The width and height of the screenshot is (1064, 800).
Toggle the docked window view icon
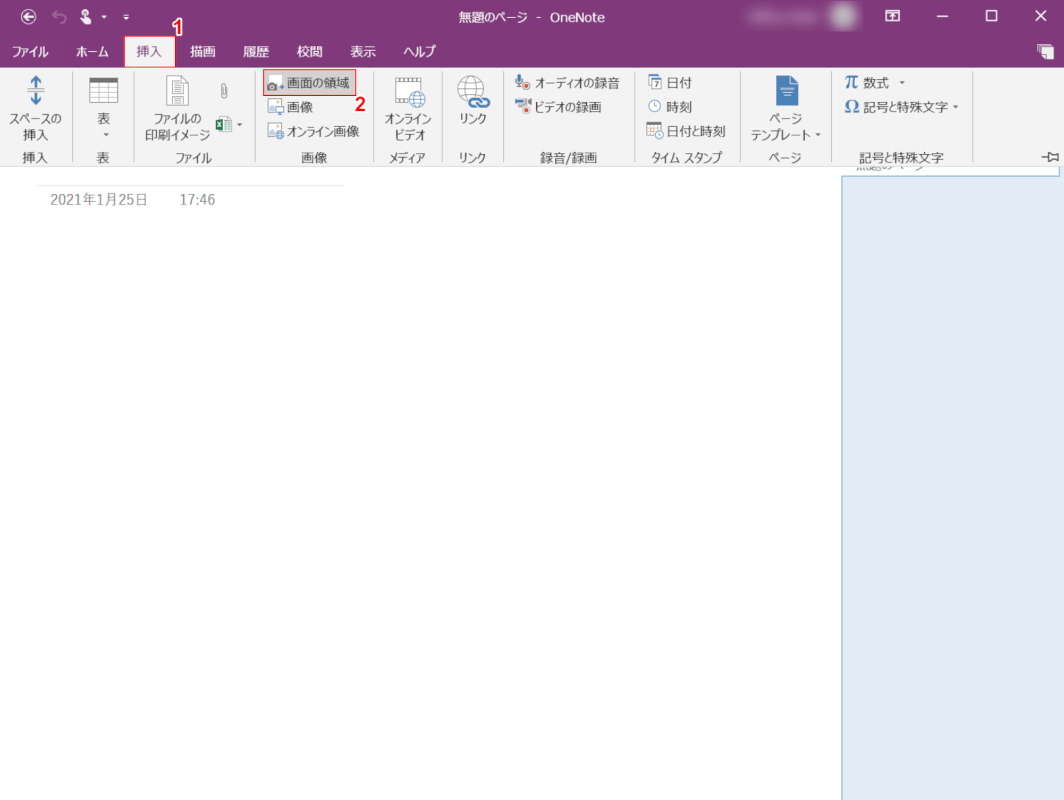pos(1045,51)
